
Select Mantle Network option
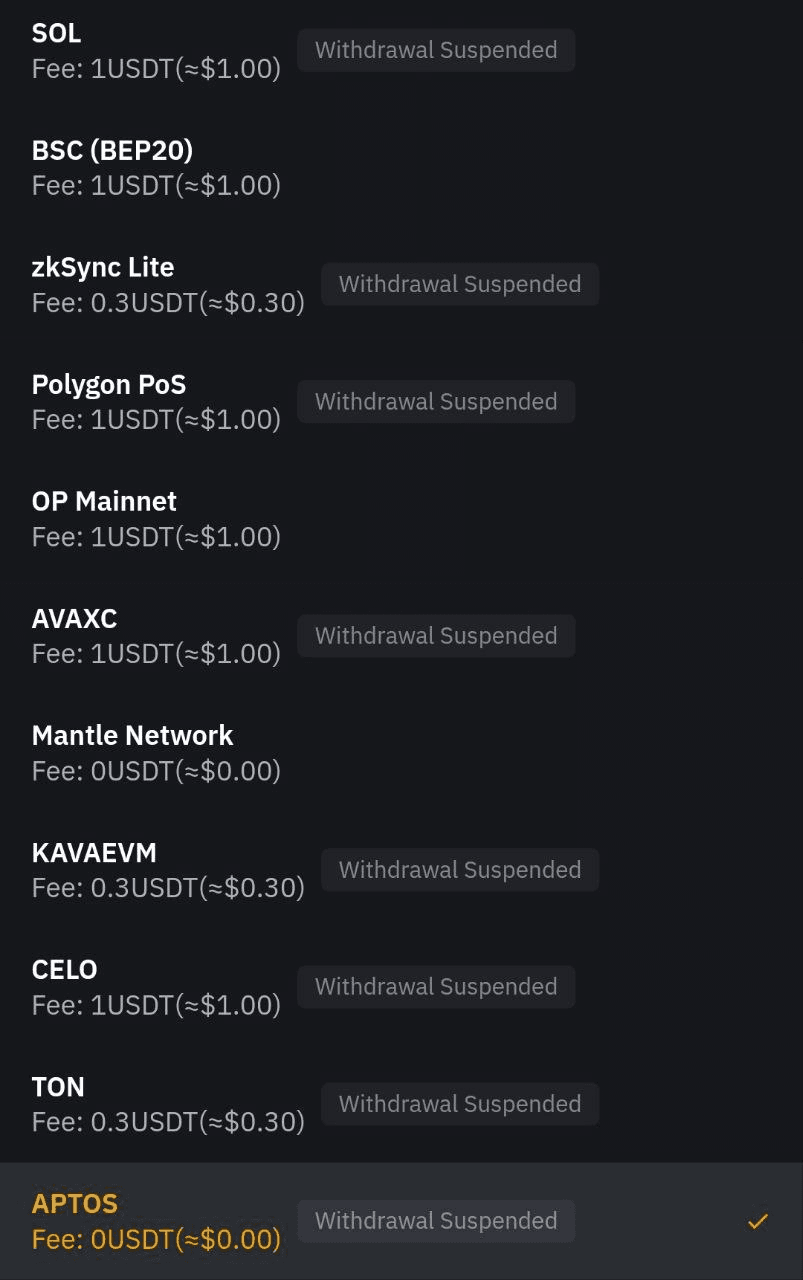(x=401, y=752)
